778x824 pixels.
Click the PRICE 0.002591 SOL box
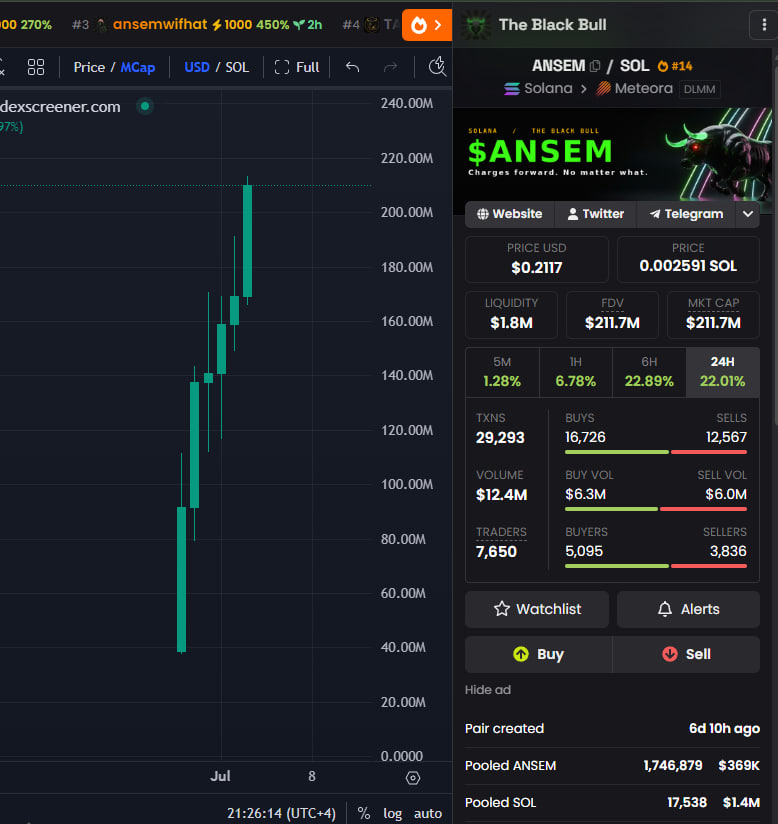688,260
